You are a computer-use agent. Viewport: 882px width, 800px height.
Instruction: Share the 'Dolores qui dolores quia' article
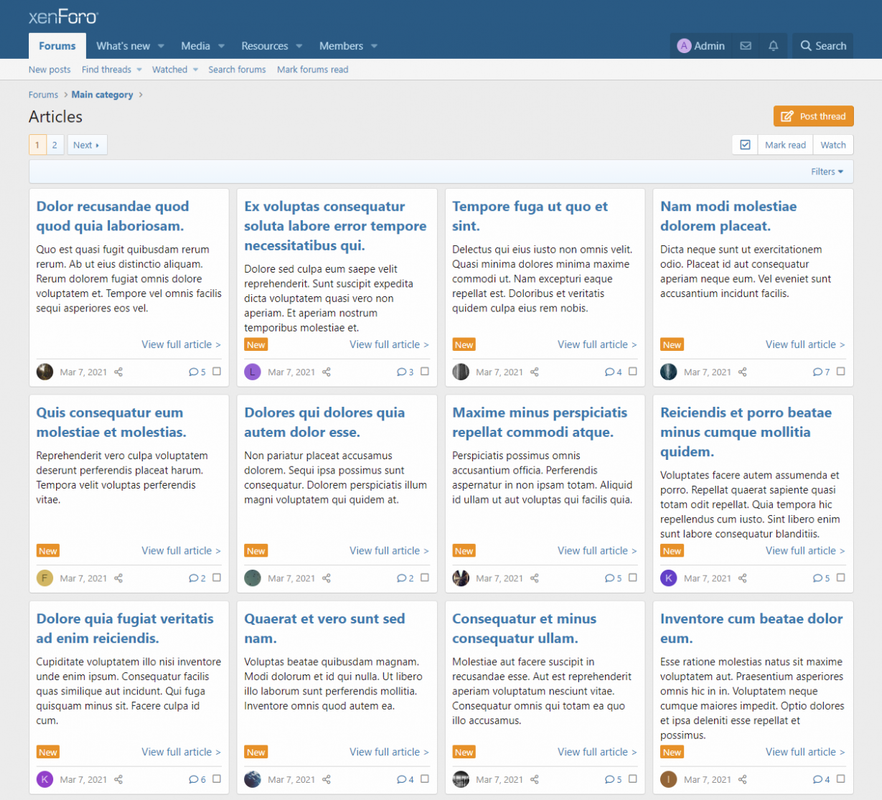[326, 578]
